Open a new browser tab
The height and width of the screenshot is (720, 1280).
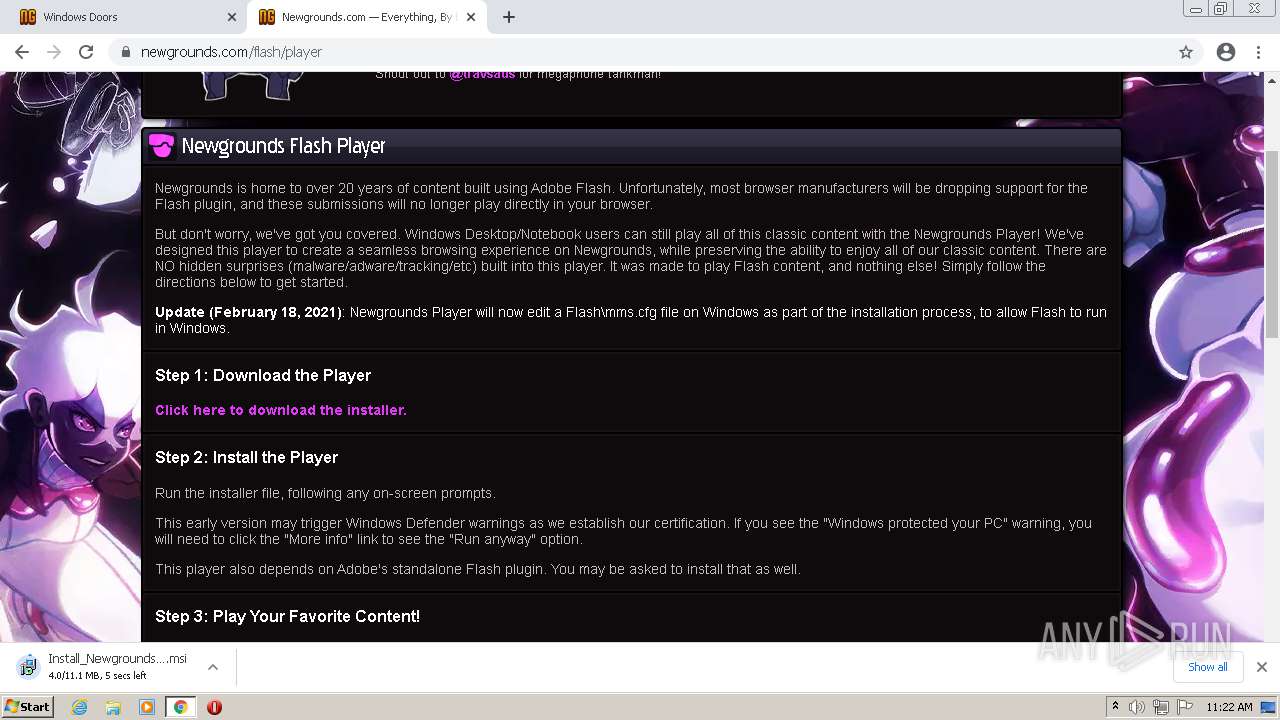509,17
